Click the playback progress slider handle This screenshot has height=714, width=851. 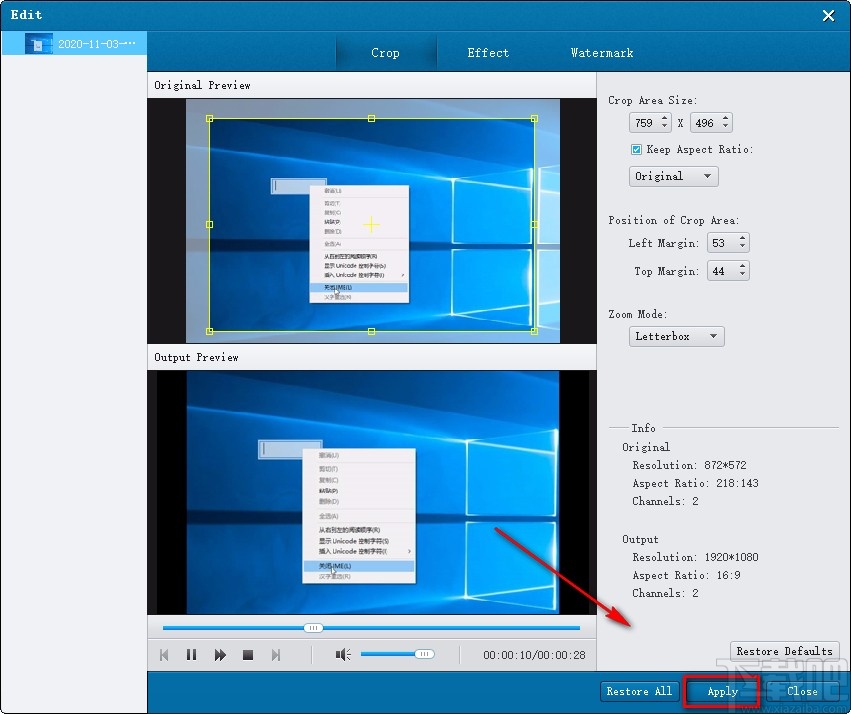(x=313, y=628)
